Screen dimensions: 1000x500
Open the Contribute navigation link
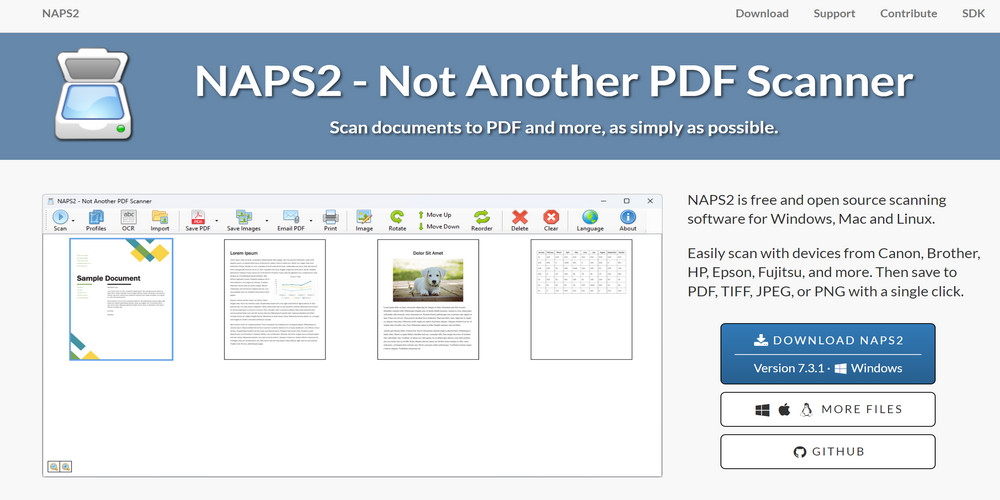pyautogui.click(x=908, y=13)
